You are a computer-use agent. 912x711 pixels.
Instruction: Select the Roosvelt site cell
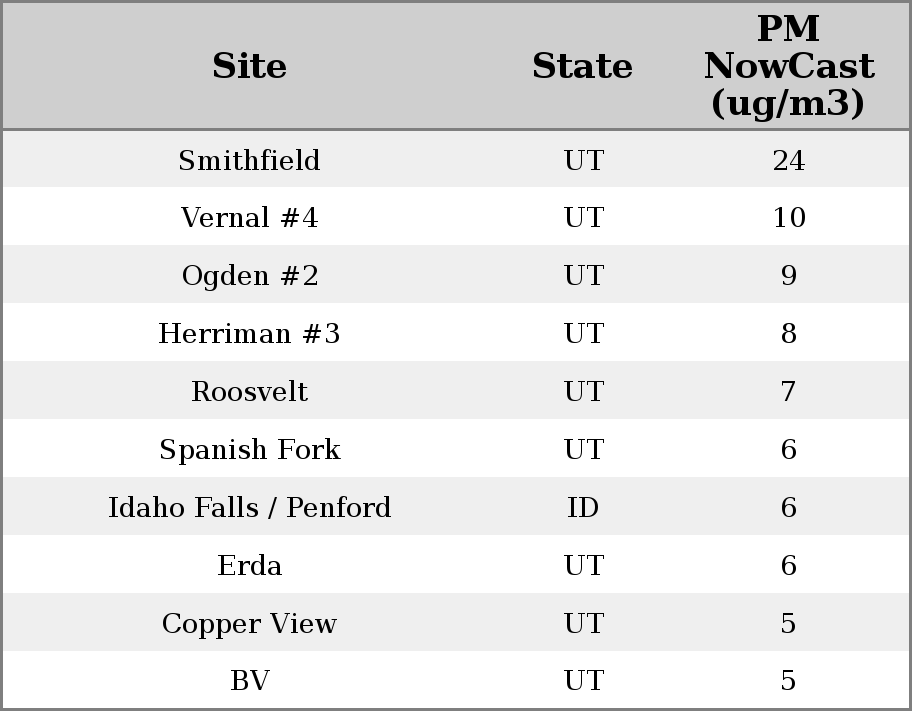click(249, 391)
